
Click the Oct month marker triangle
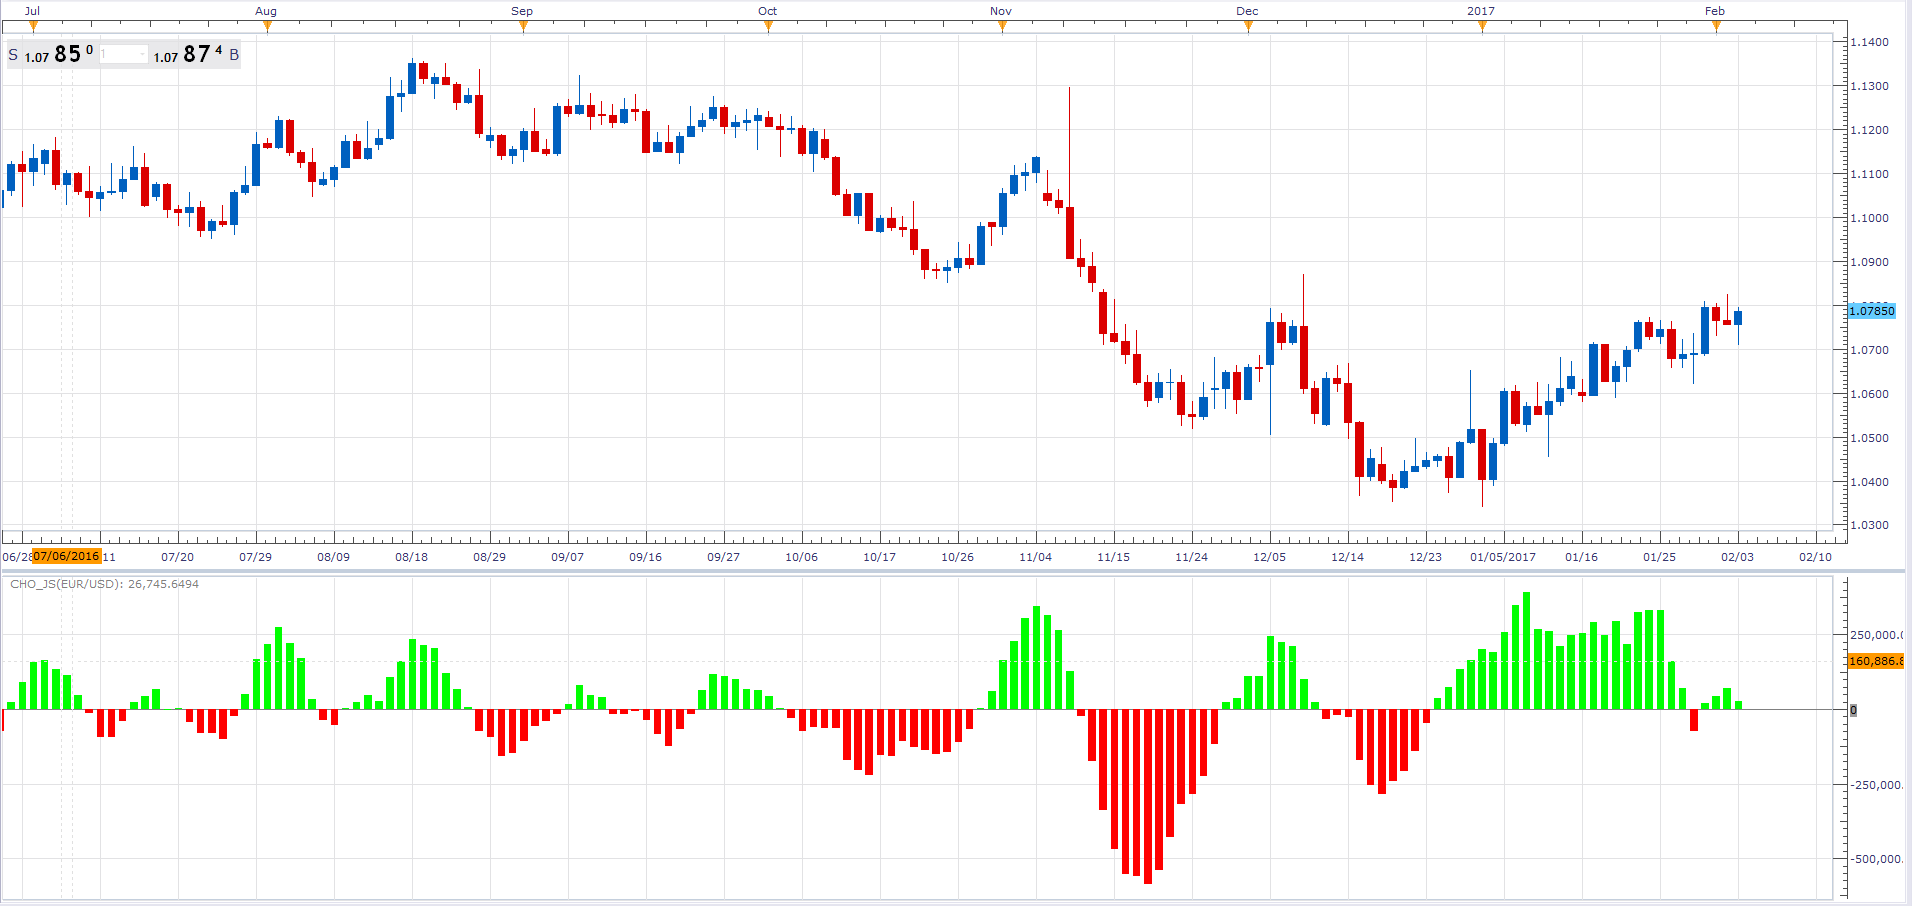(x=768, y=27)
